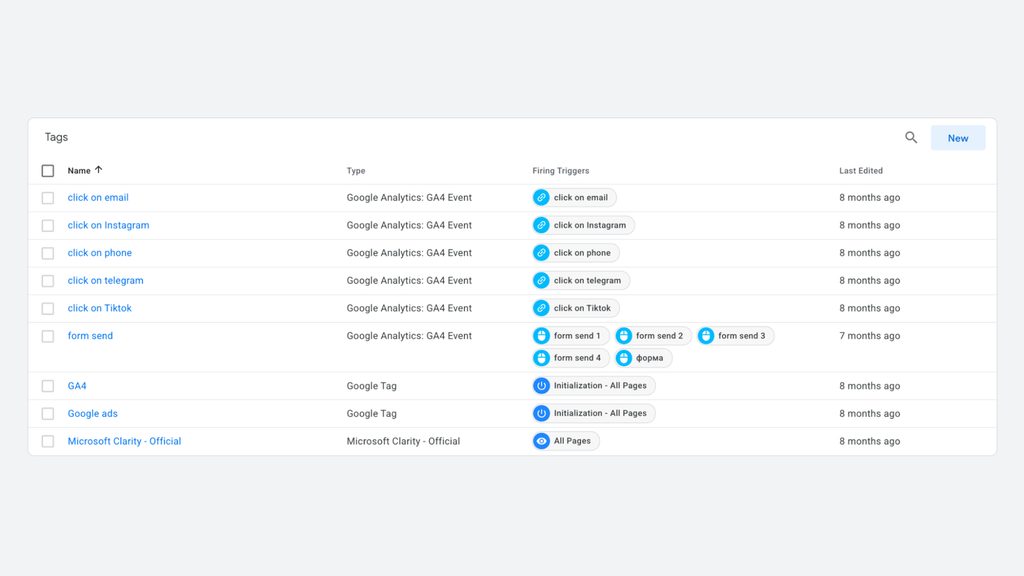Viewport: 1024px width, 576px height.
Task: Click the link icon of the 'click on Tiktok' trigger
Action: (x=541, y=308)
